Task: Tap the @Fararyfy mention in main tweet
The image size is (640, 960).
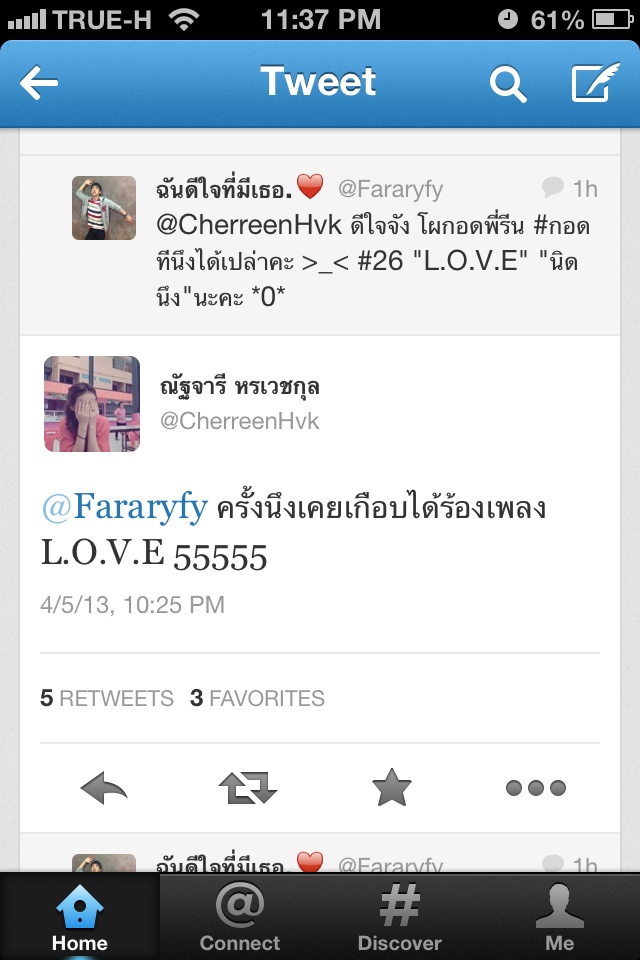Action: 125,507
